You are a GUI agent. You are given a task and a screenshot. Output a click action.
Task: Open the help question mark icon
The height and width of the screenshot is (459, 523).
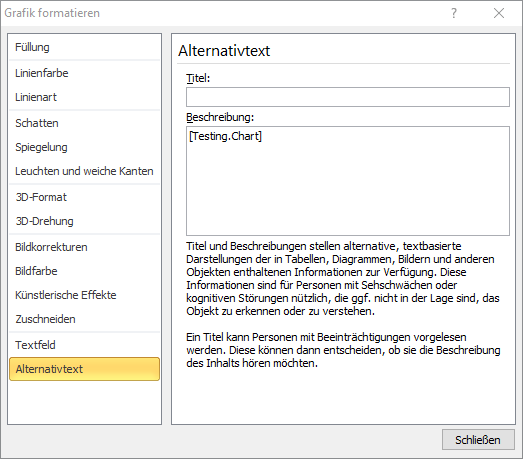coord(454,13)
